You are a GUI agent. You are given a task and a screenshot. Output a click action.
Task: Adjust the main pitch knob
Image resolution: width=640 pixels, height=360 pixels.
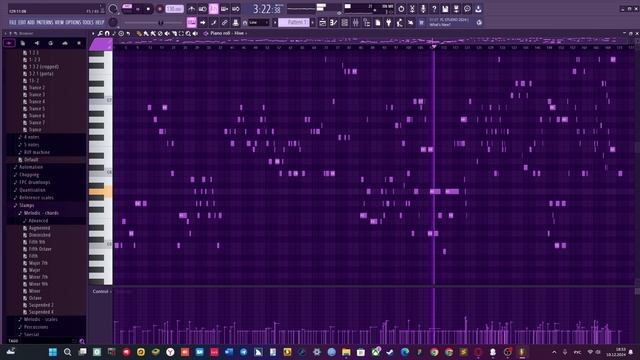[113, 22]
